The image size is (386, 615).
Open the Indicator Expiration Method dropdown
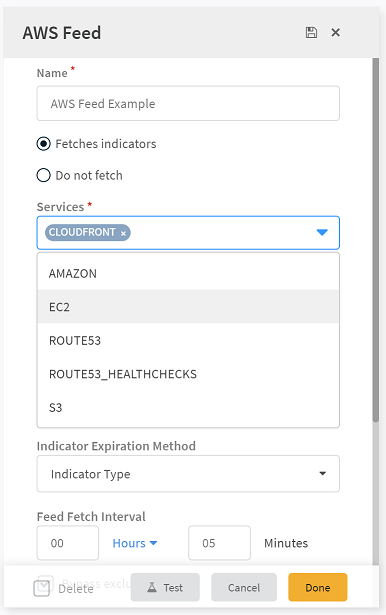[188, 473]
